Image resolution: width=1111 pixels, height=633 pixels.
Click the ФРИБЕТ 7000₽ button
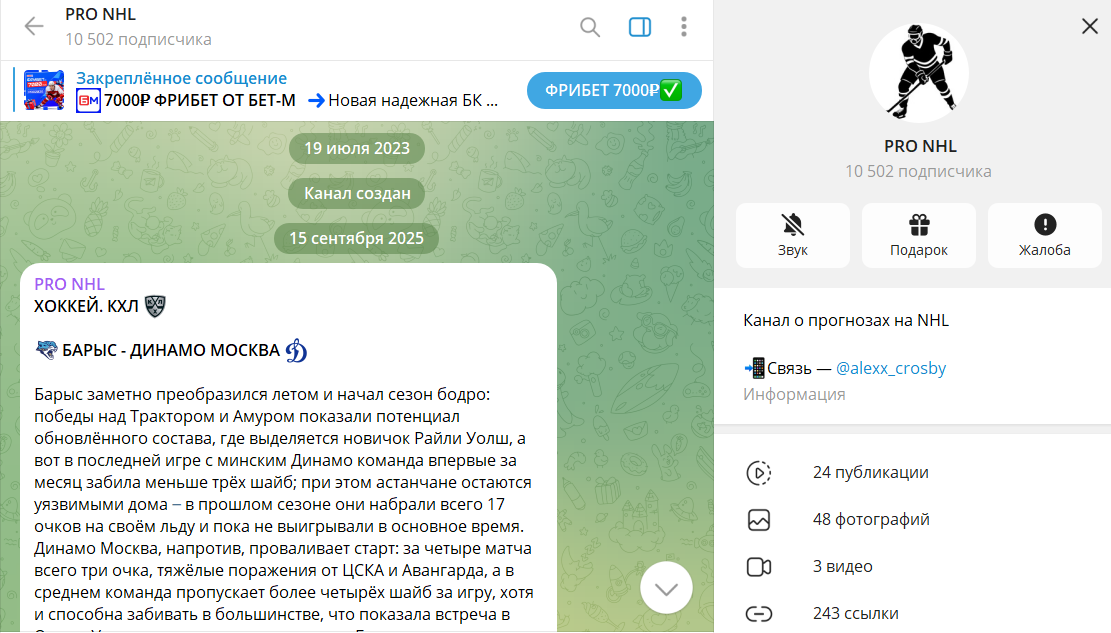point(613,90)
